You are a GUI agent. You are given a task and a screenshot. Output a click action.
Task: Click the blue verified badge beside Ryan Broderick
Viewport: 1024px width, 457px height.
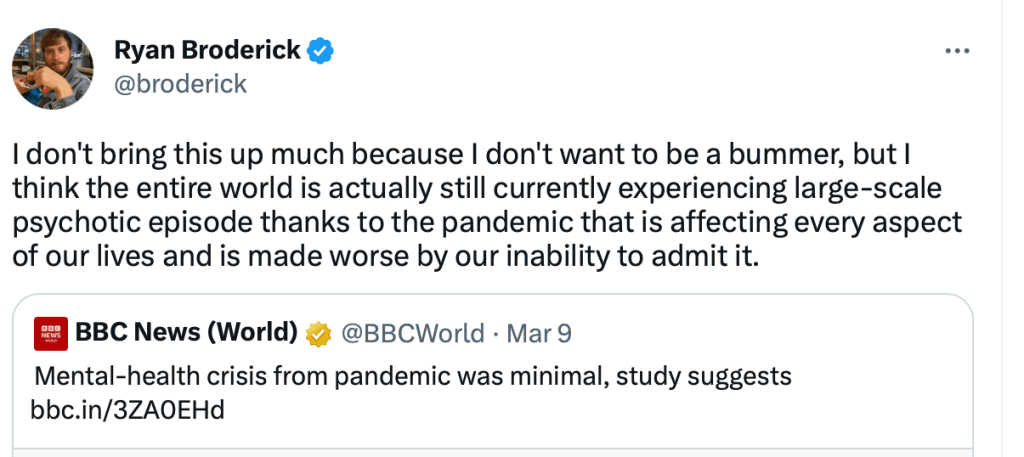pyautogui.click(x=320, y=50)
